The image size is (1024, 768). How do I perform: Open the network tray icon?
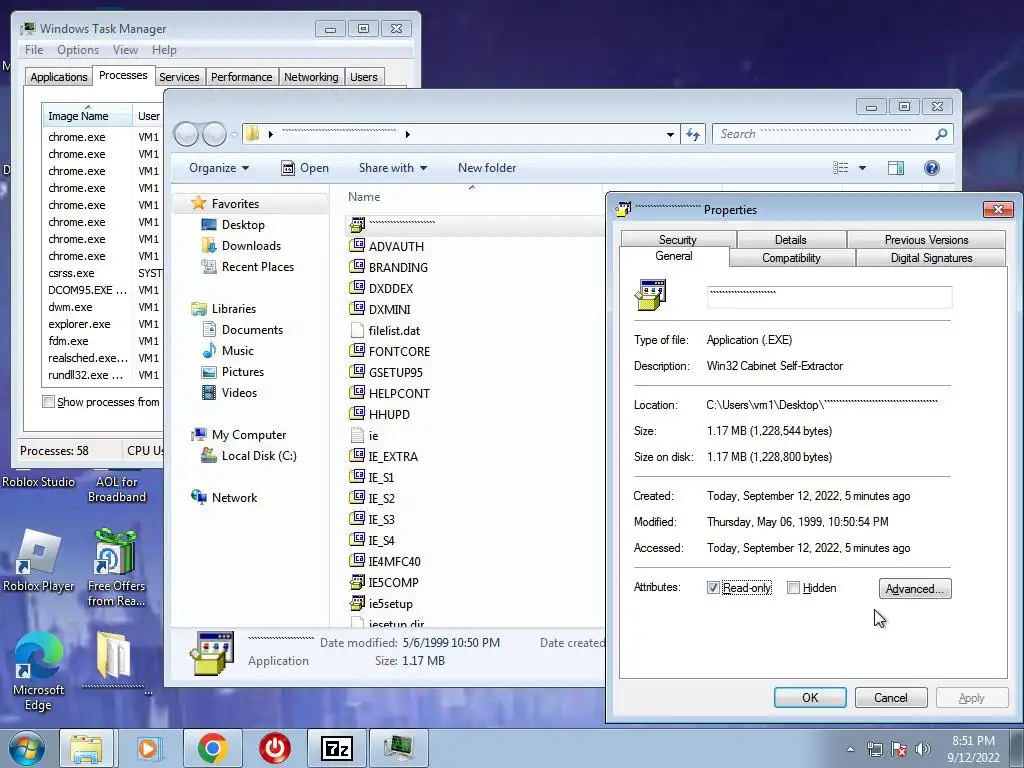pyautogui.click(x=874, y=749)
